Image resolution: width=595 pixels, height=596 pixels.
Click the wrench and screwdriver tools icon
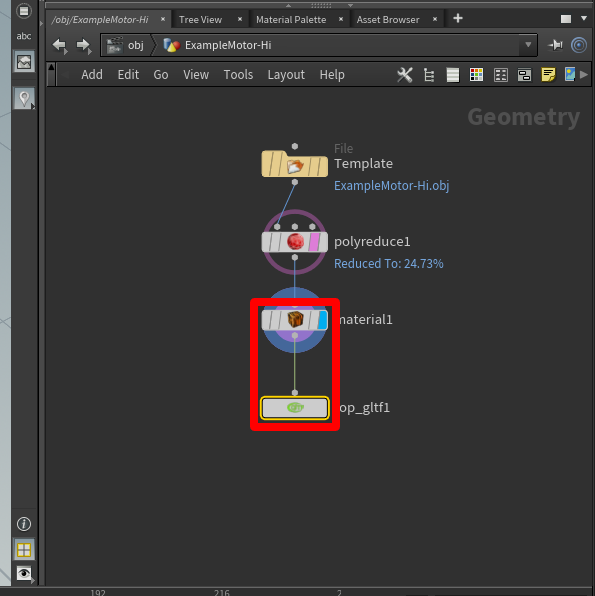(405, 75)
